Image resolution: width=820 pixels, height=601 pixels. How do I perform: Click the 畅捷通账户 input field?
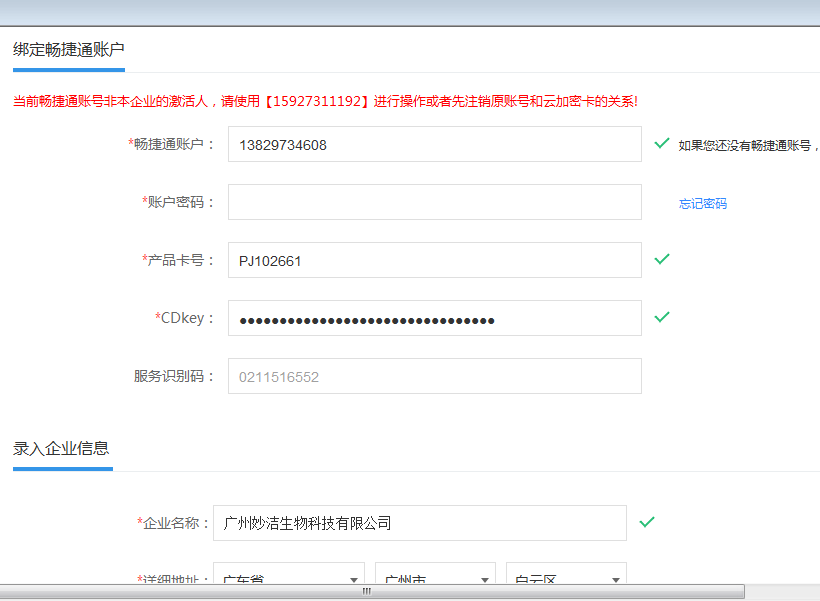point(435,144)
